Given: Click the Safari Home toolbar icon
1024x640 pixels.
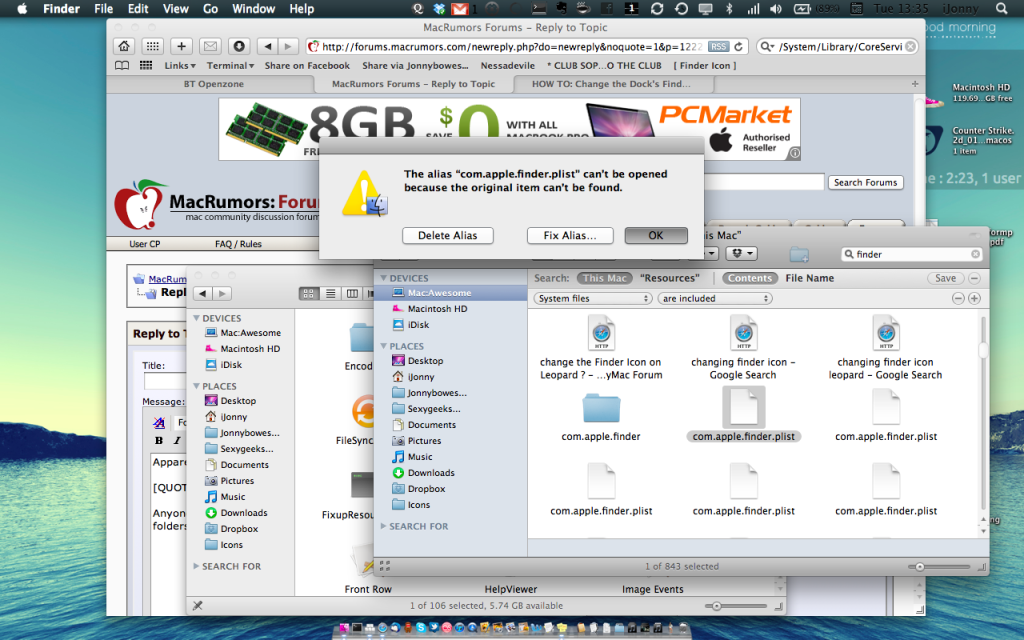Looking at the screenshot, I should (123, 46).
